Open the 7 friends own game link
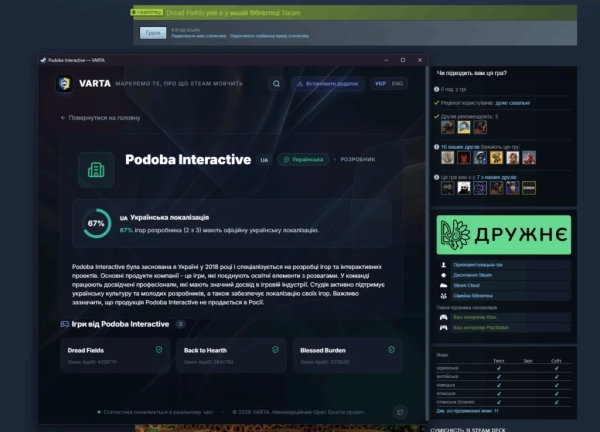 point(496,177)
